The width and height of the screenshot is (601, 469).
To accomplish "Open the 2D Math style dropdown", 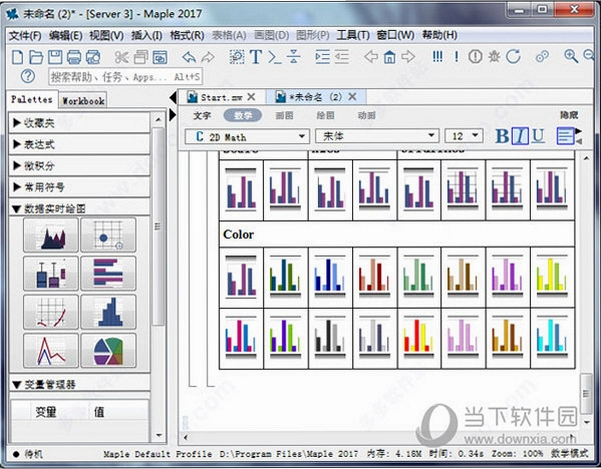I will (247, 136).
